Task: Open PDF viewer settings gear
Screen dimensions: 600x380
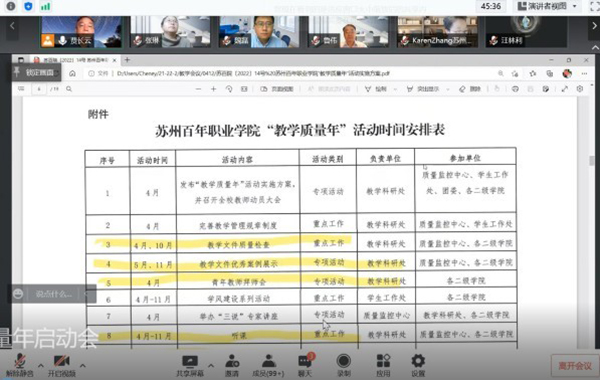Action: 580,89
